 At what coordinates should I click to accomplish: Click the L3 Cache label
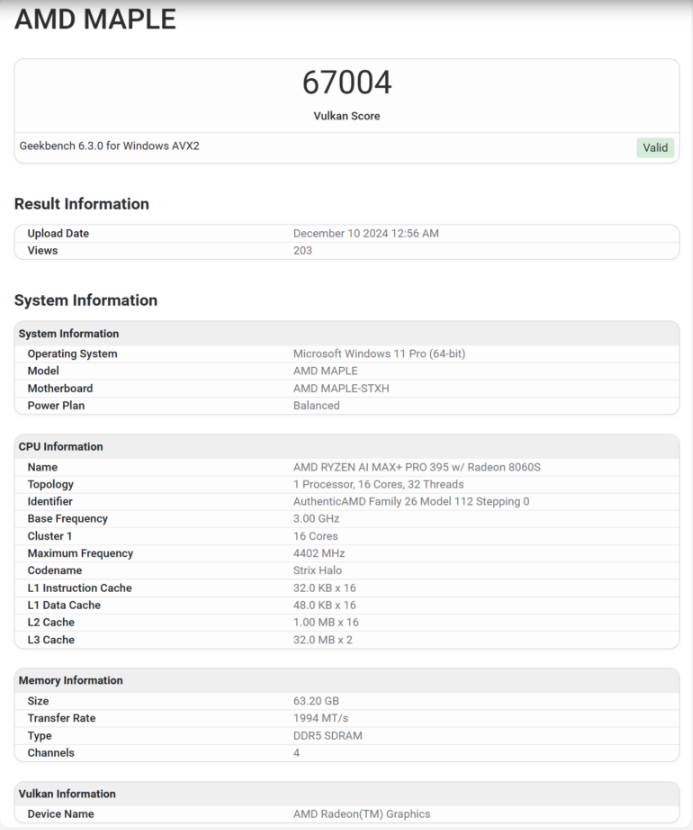point(51,639)
